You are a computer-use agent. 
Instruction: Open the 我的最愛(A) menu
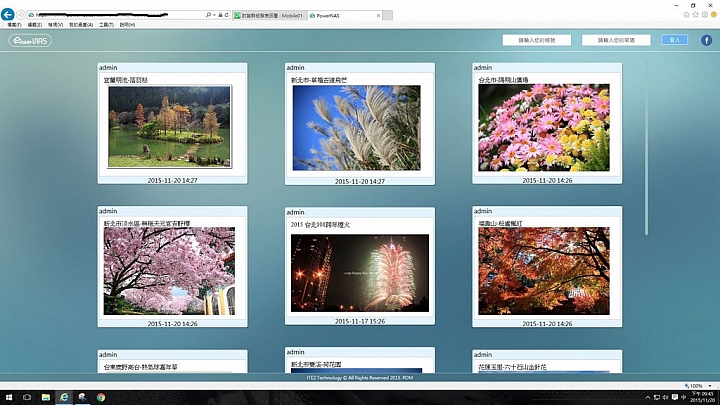click(x=81, y=25)
